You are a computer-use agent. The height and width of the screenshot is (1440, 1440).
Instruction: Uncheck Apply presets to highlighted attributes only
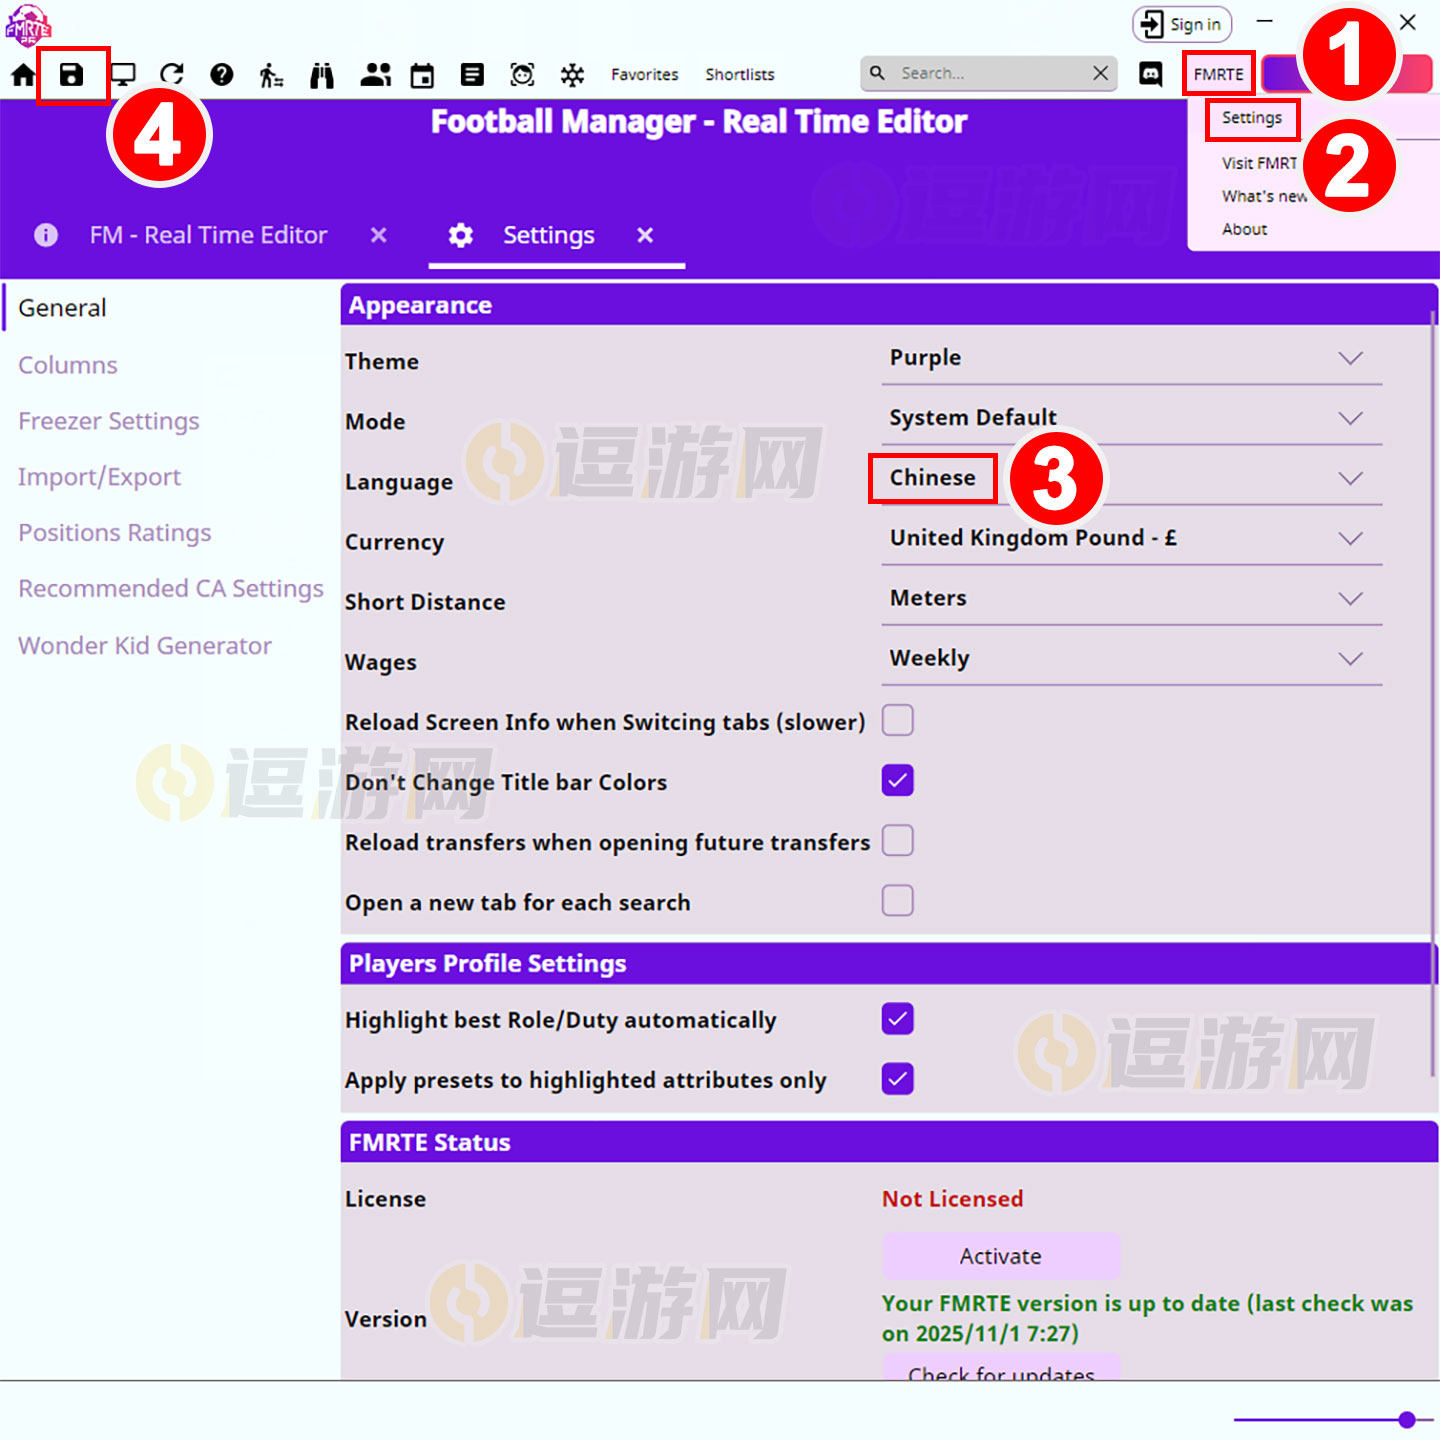pos(898,1079)
